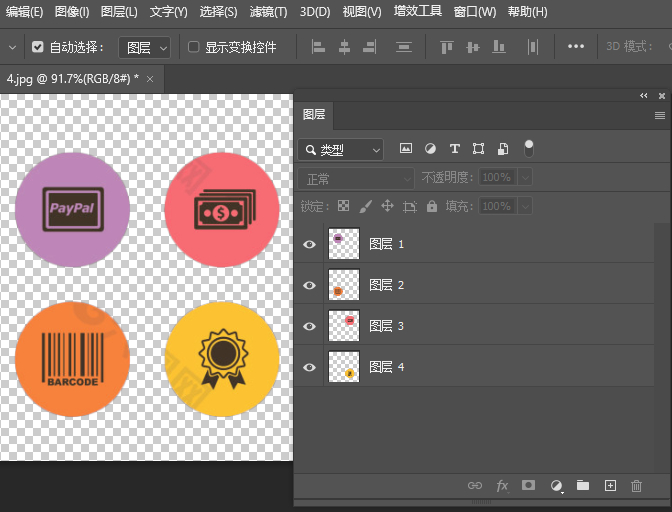Add a layer mask
Screen dimensions: 672x512
click(x=529, y=486)
